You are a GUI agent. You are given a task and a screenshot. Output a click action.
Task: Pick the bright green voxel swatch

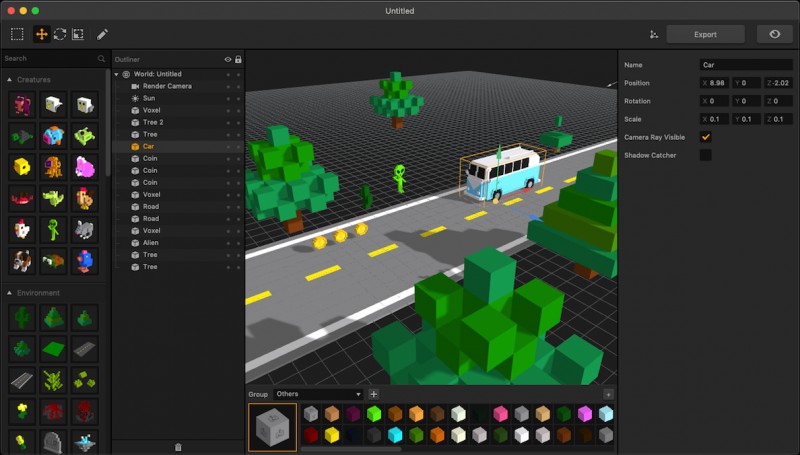[x=374, y=413]
